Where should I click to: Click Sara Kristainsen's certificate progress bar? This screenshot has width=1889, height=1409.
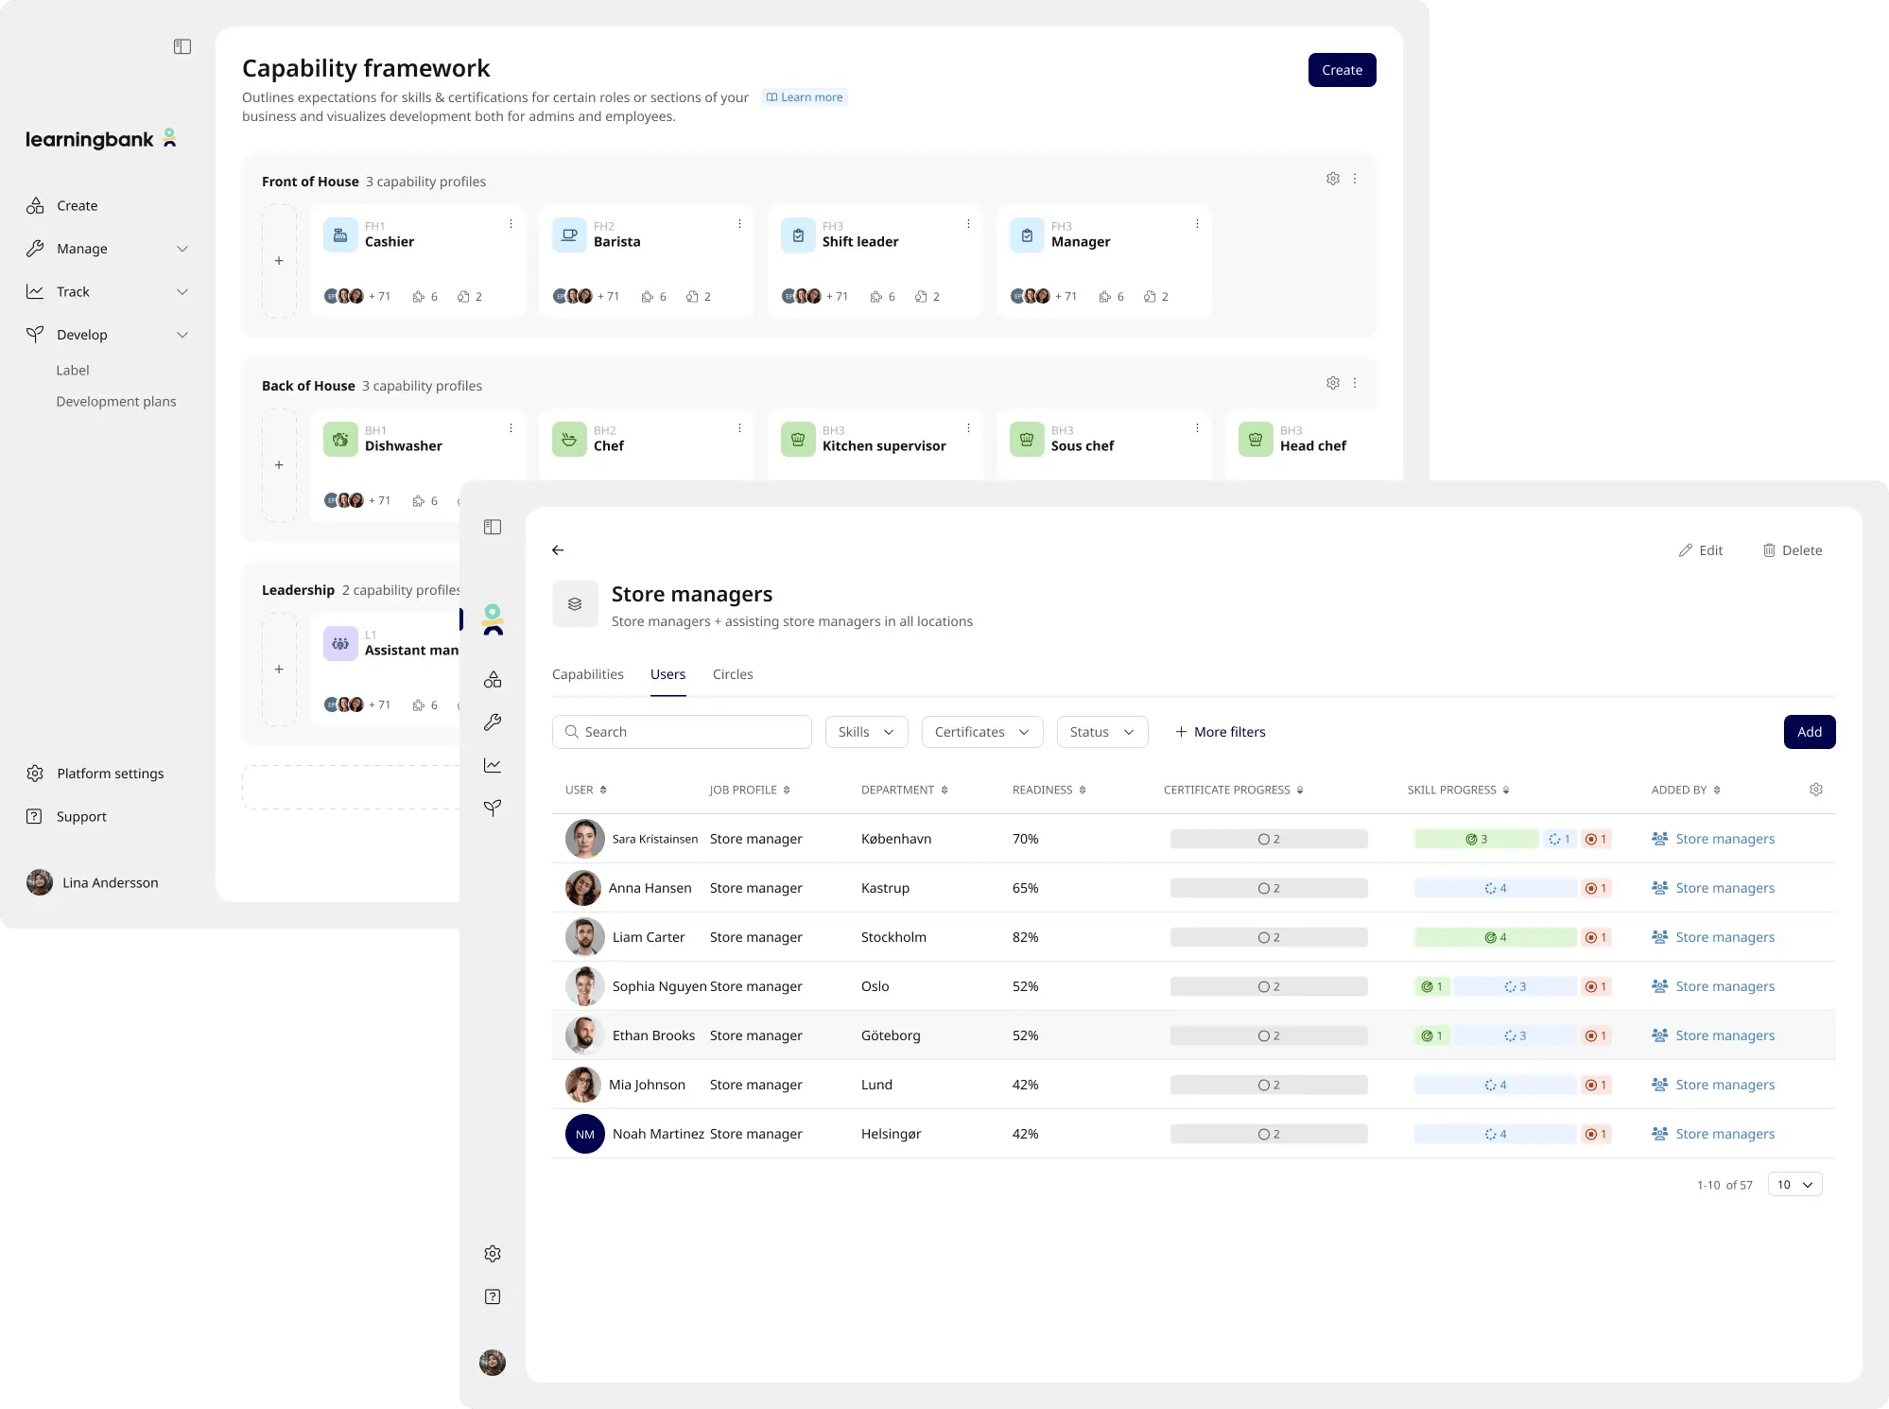click(x=1269, y=839)
